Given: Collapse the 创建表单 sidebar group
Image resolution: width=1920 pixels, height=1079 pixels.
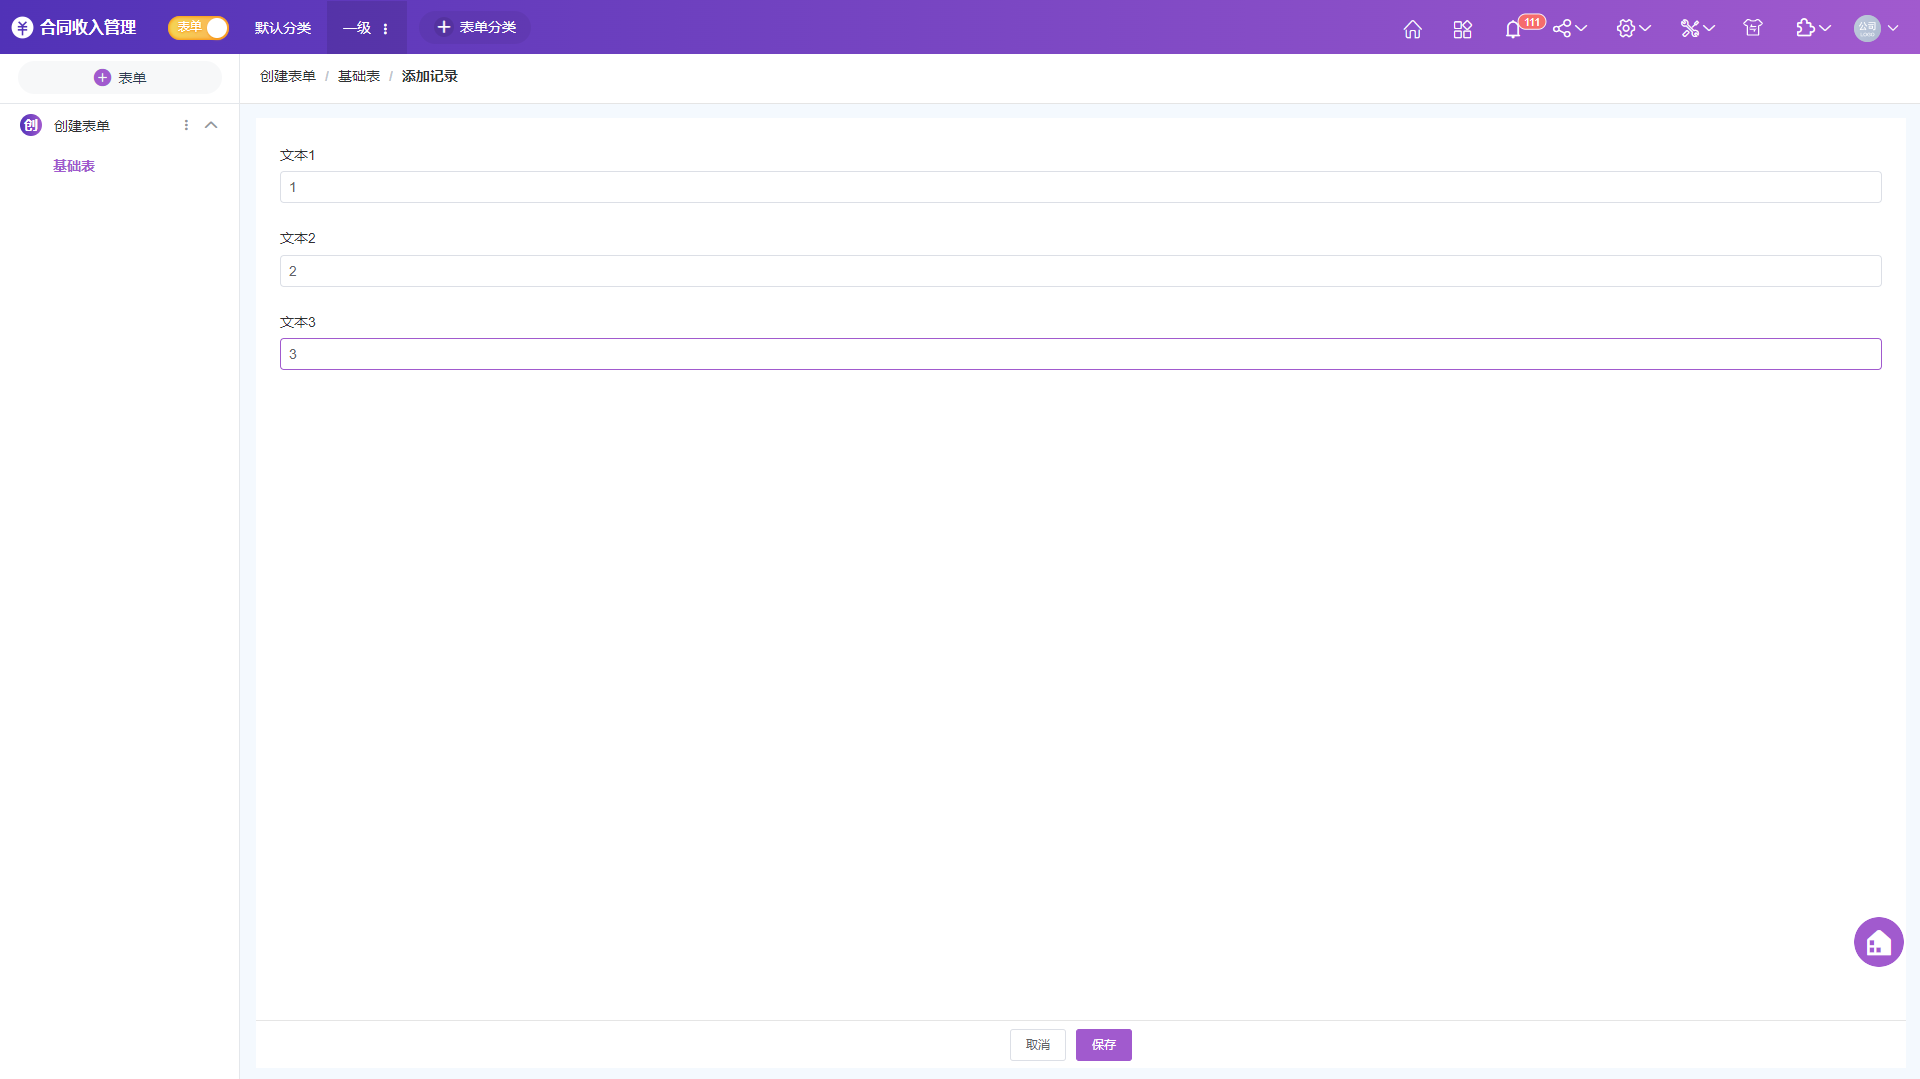Looking at the screenshot, I should click(x=211, y=125).
